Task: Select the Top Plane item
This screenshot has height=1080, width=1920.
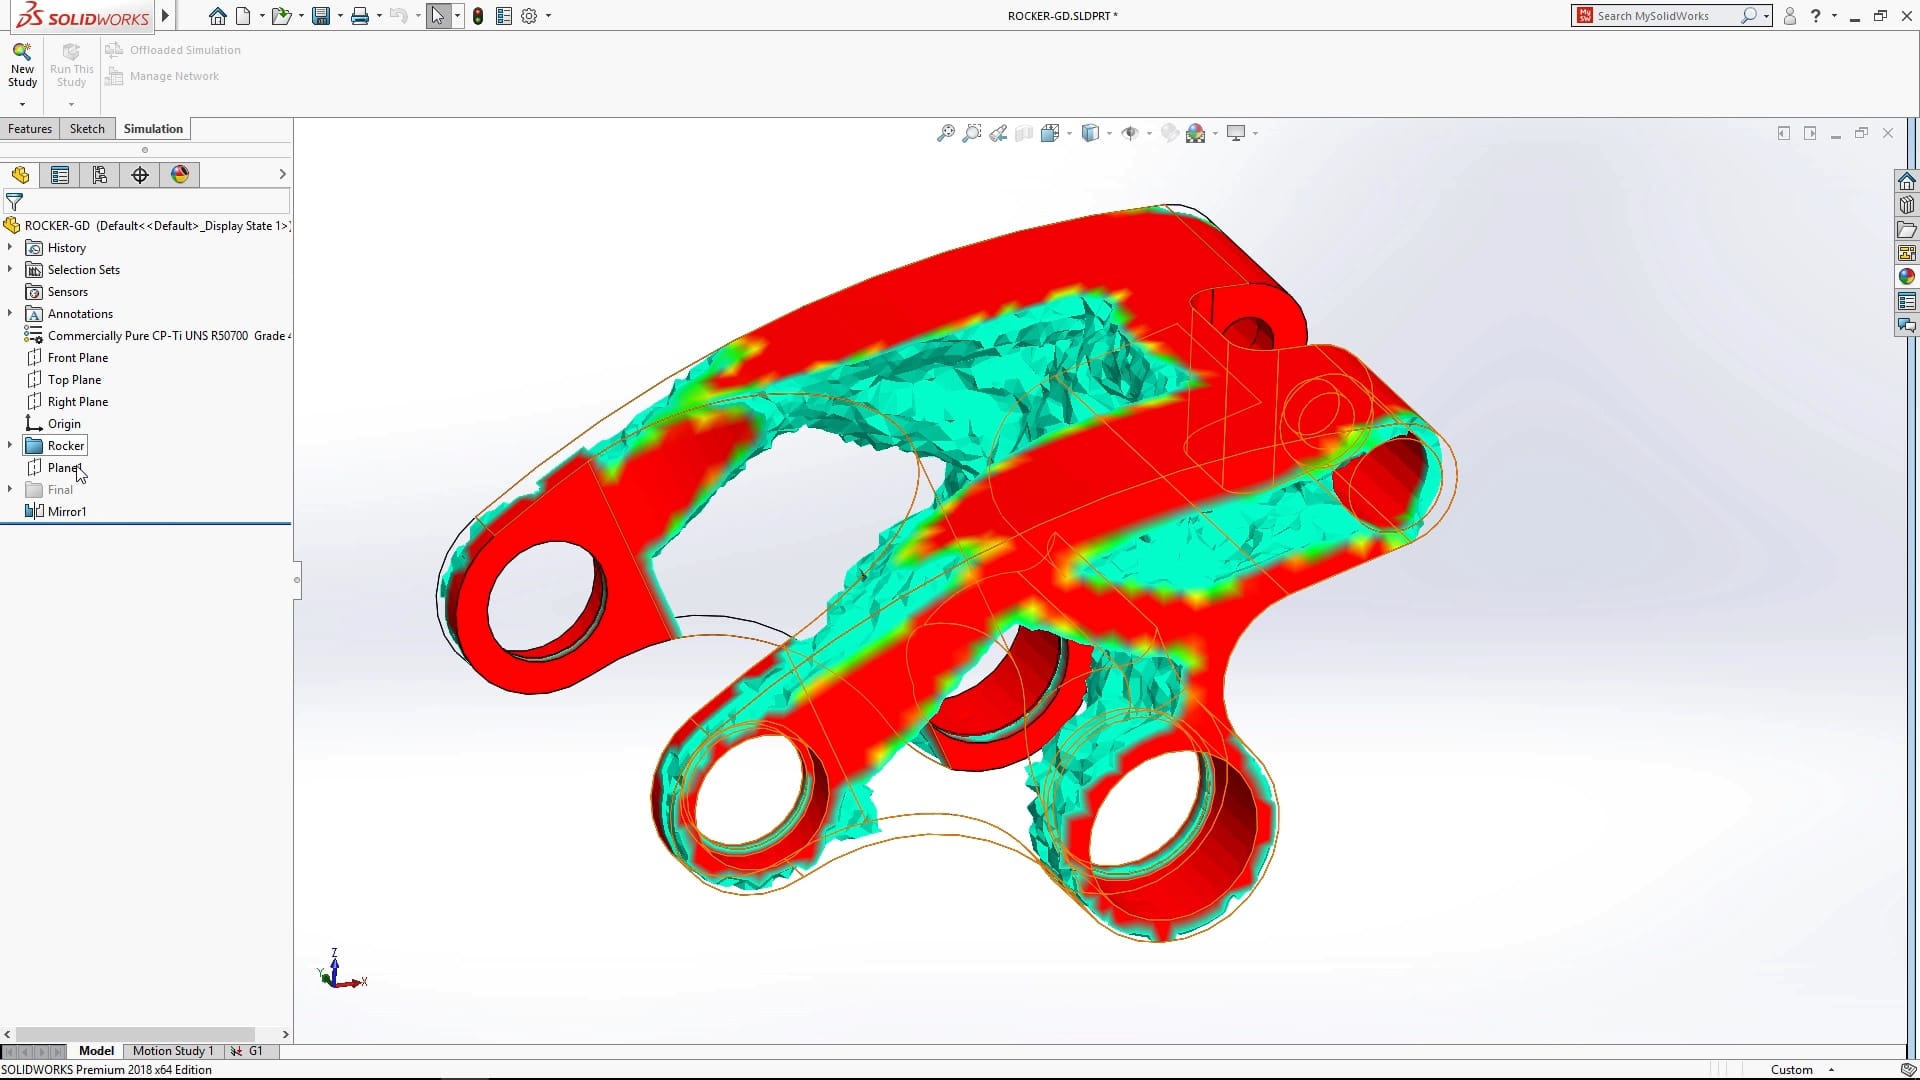Action: click(x=64, y=380)
